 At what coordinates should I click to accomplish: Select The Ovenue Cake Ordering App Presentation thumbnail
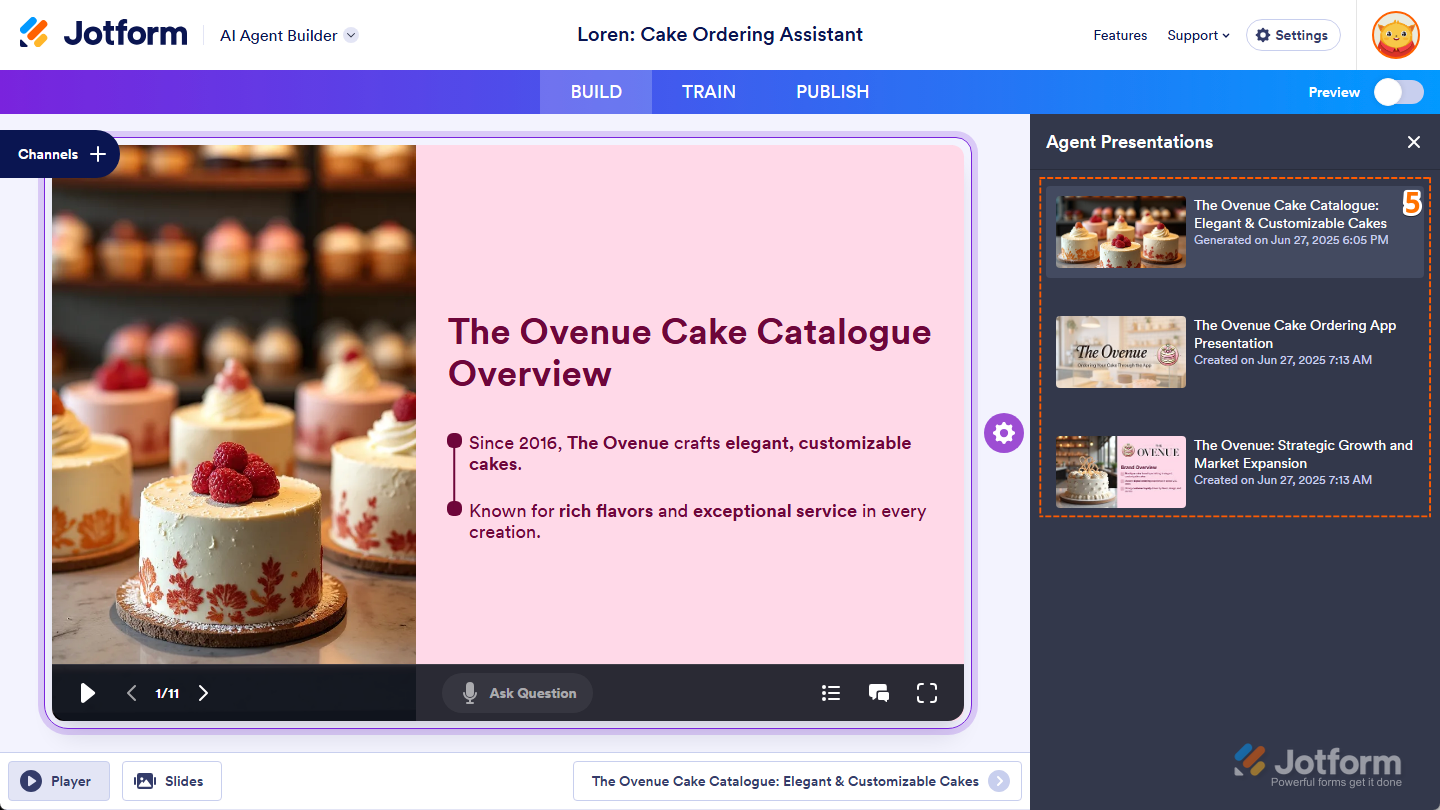coord(1121,352)
